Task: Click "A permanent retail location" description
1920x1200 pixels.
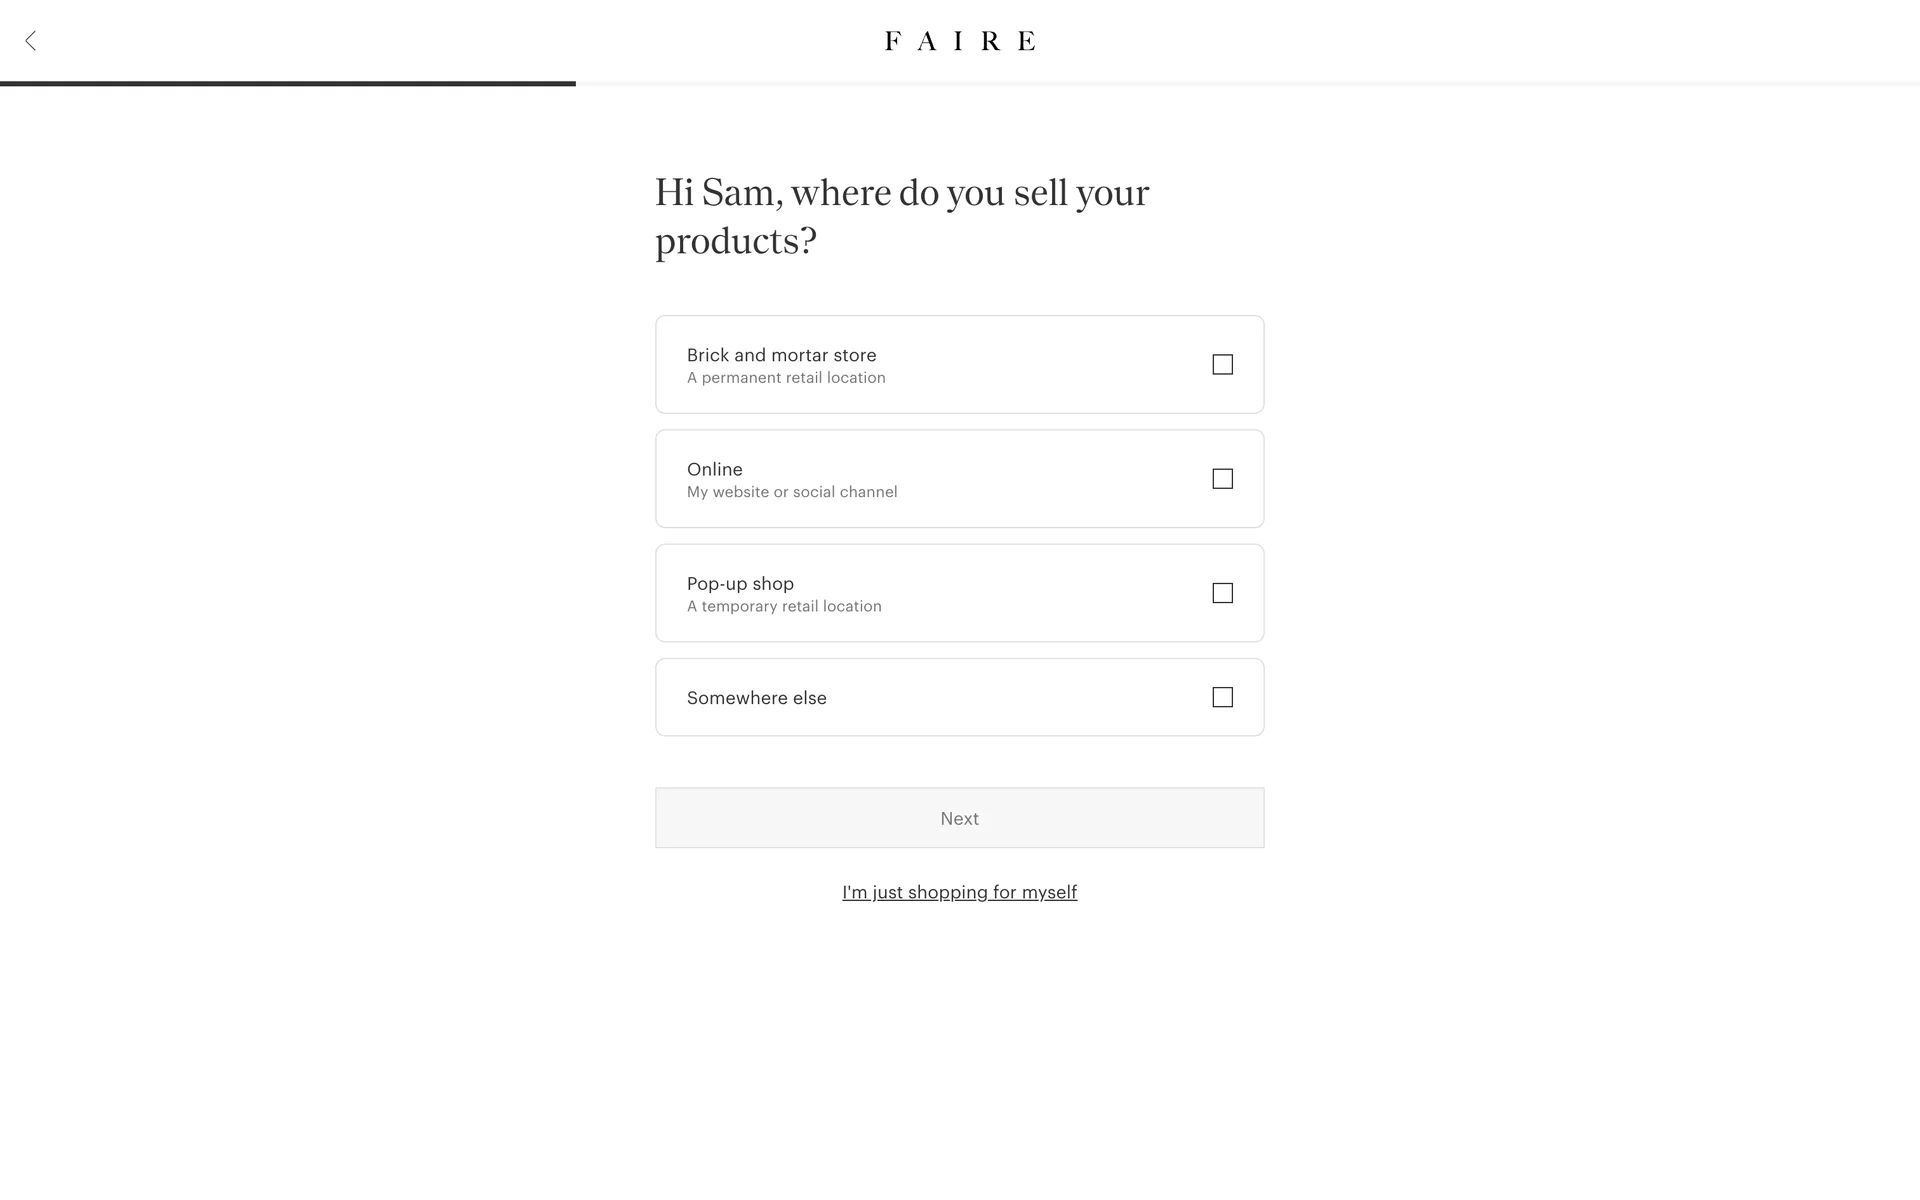Action: [x=786, y=378]
